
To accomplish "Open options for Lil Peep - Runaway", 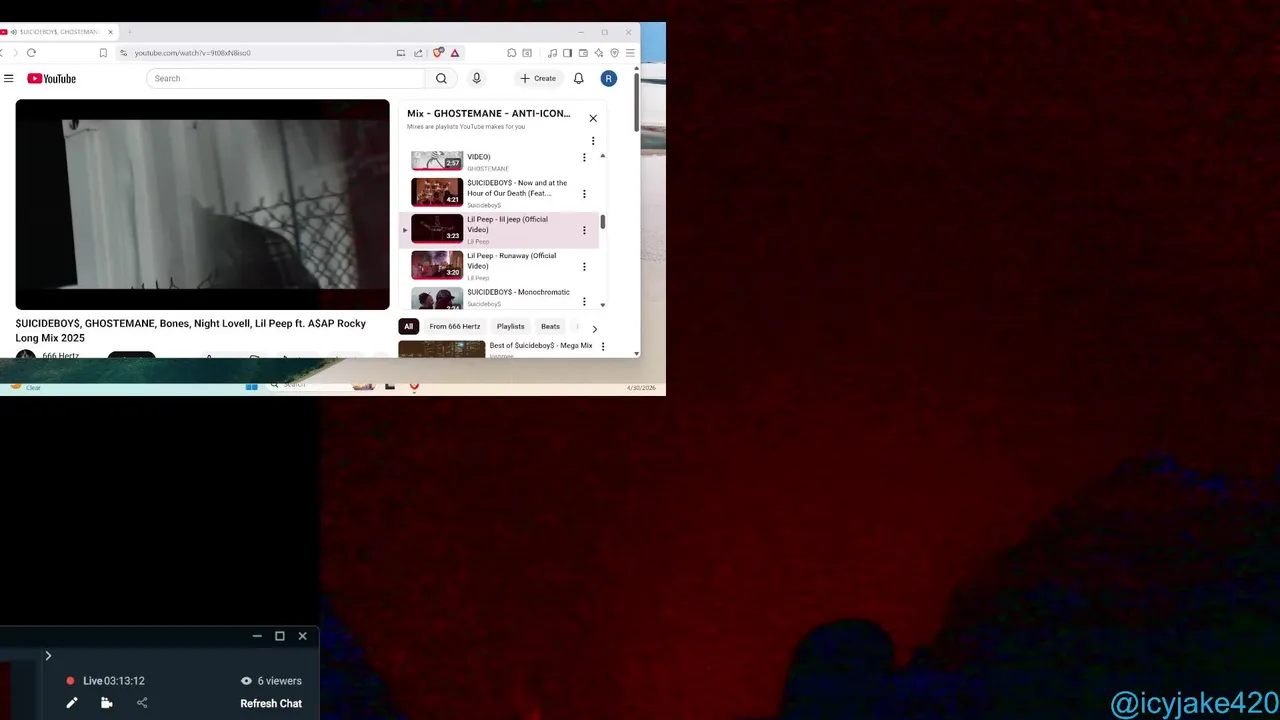I will pyautogui.click(x=584, y=266).
